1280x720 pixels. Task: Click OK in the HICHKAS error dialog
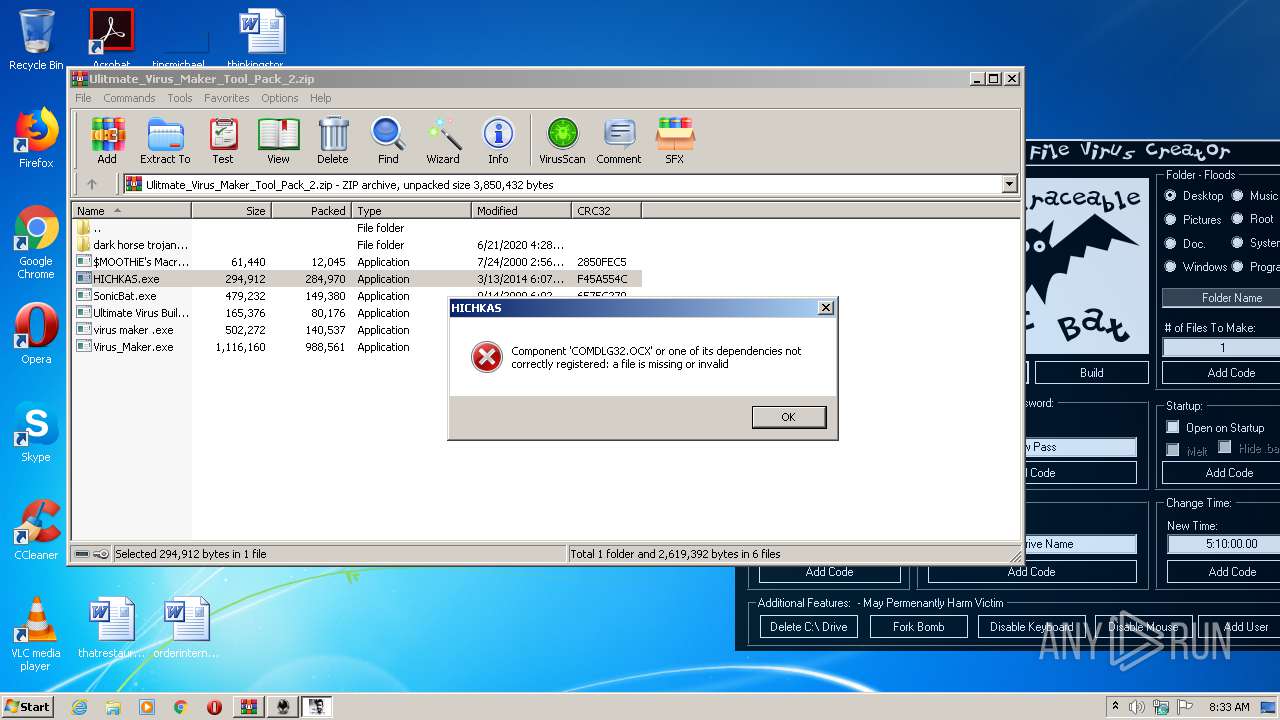click(x=789, y=417)
